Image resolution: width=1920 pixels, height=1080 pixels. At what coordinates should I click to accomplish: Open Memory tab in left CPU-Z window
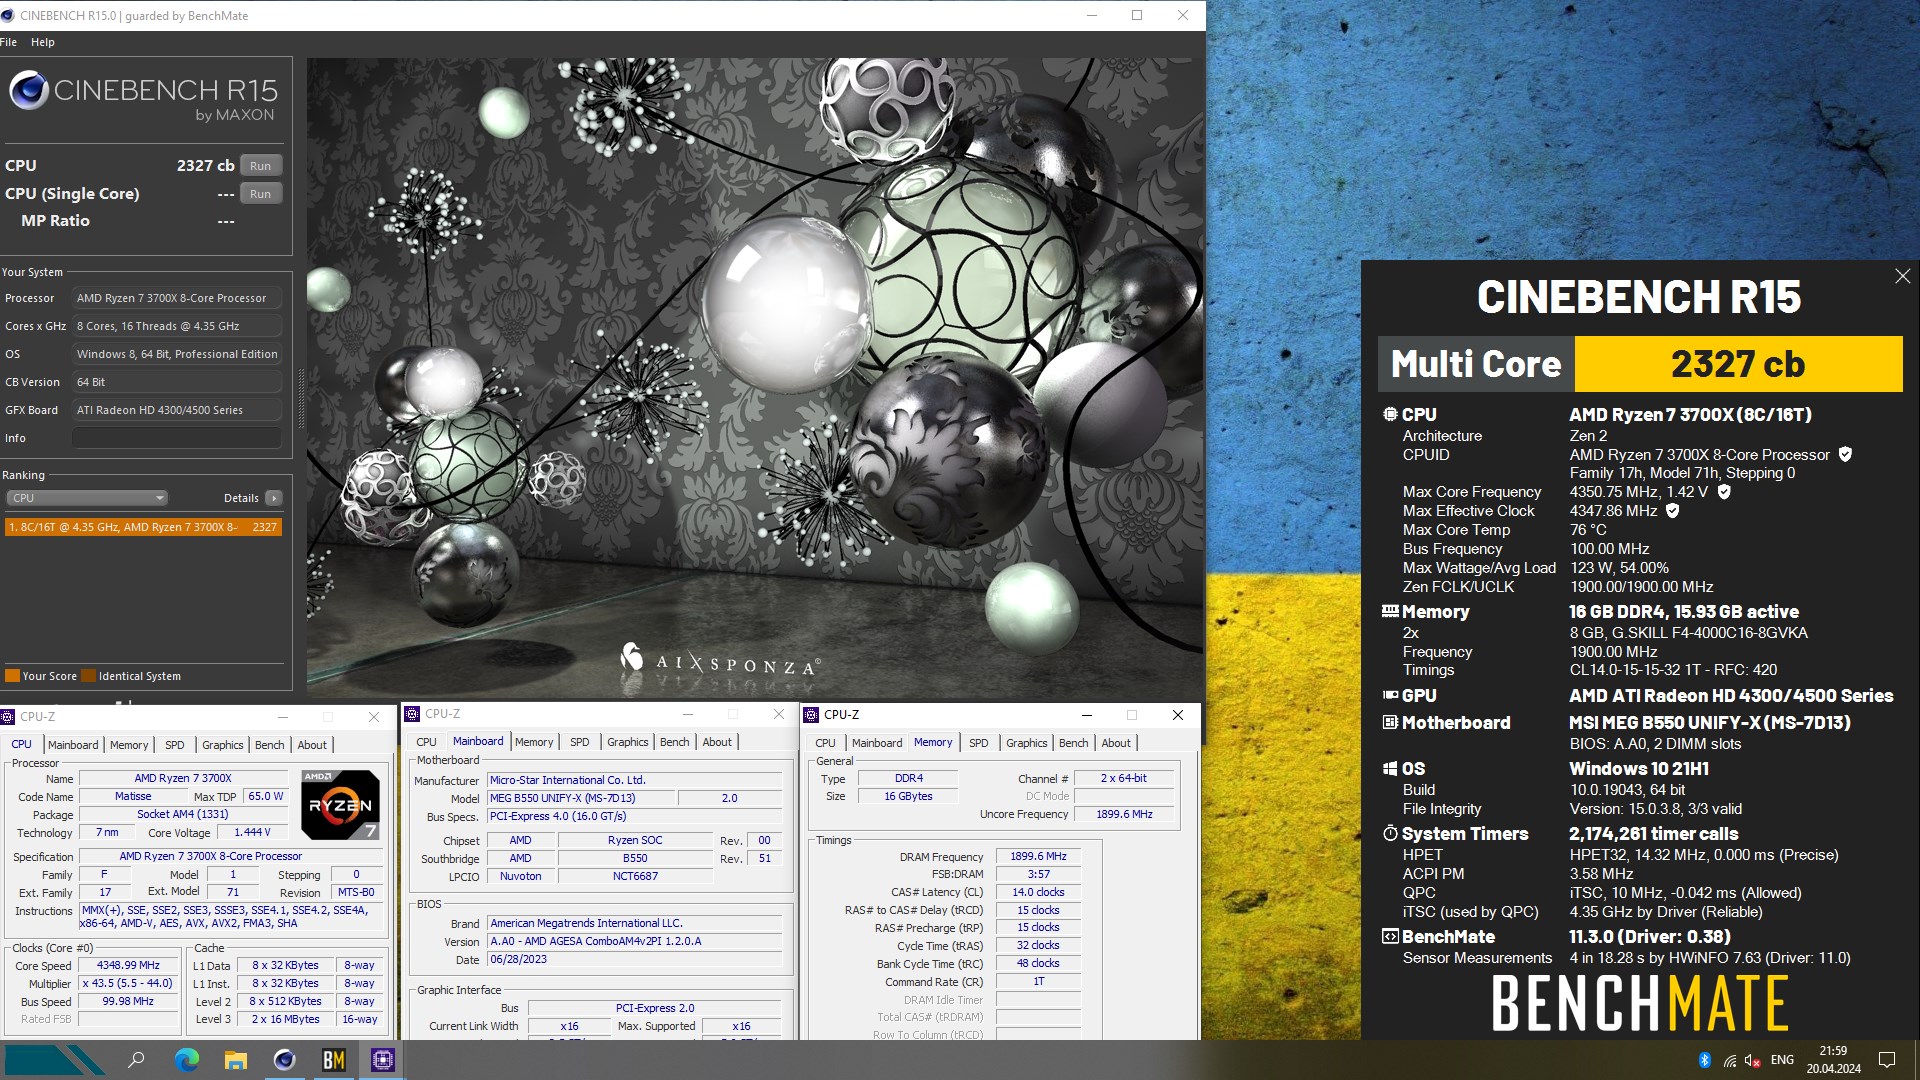pos(129,745)
